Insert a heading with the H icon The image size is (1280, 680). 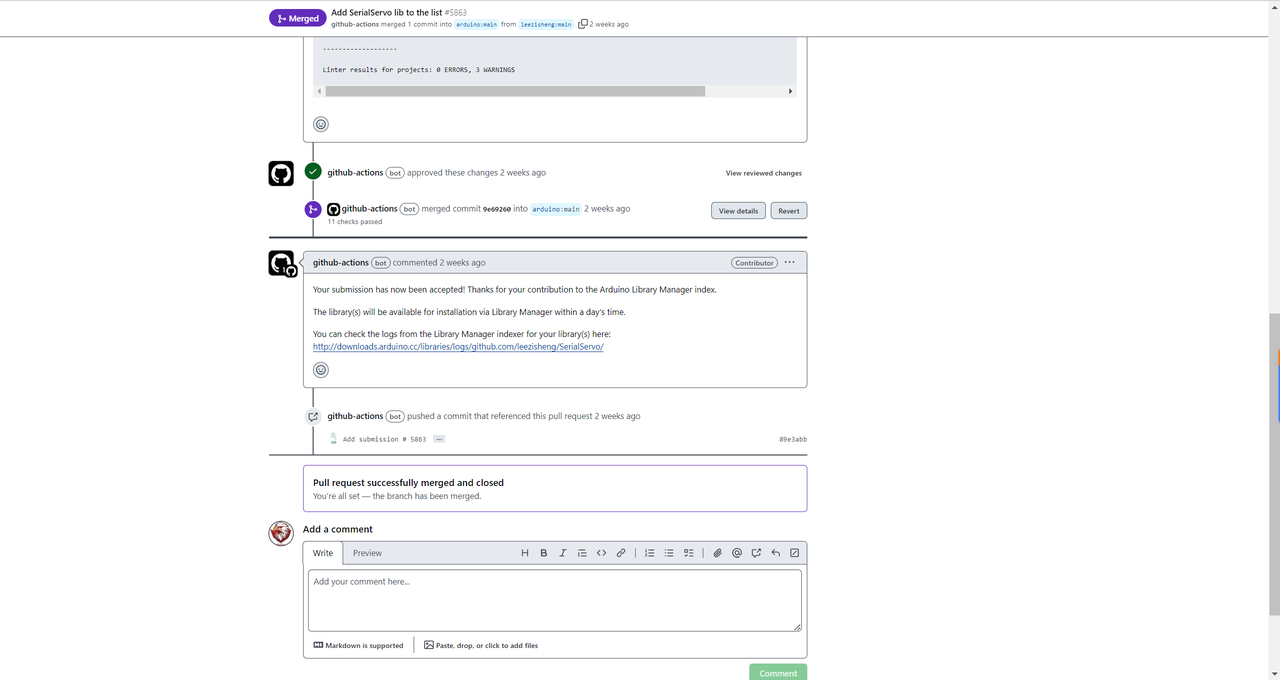coord(525,553)
